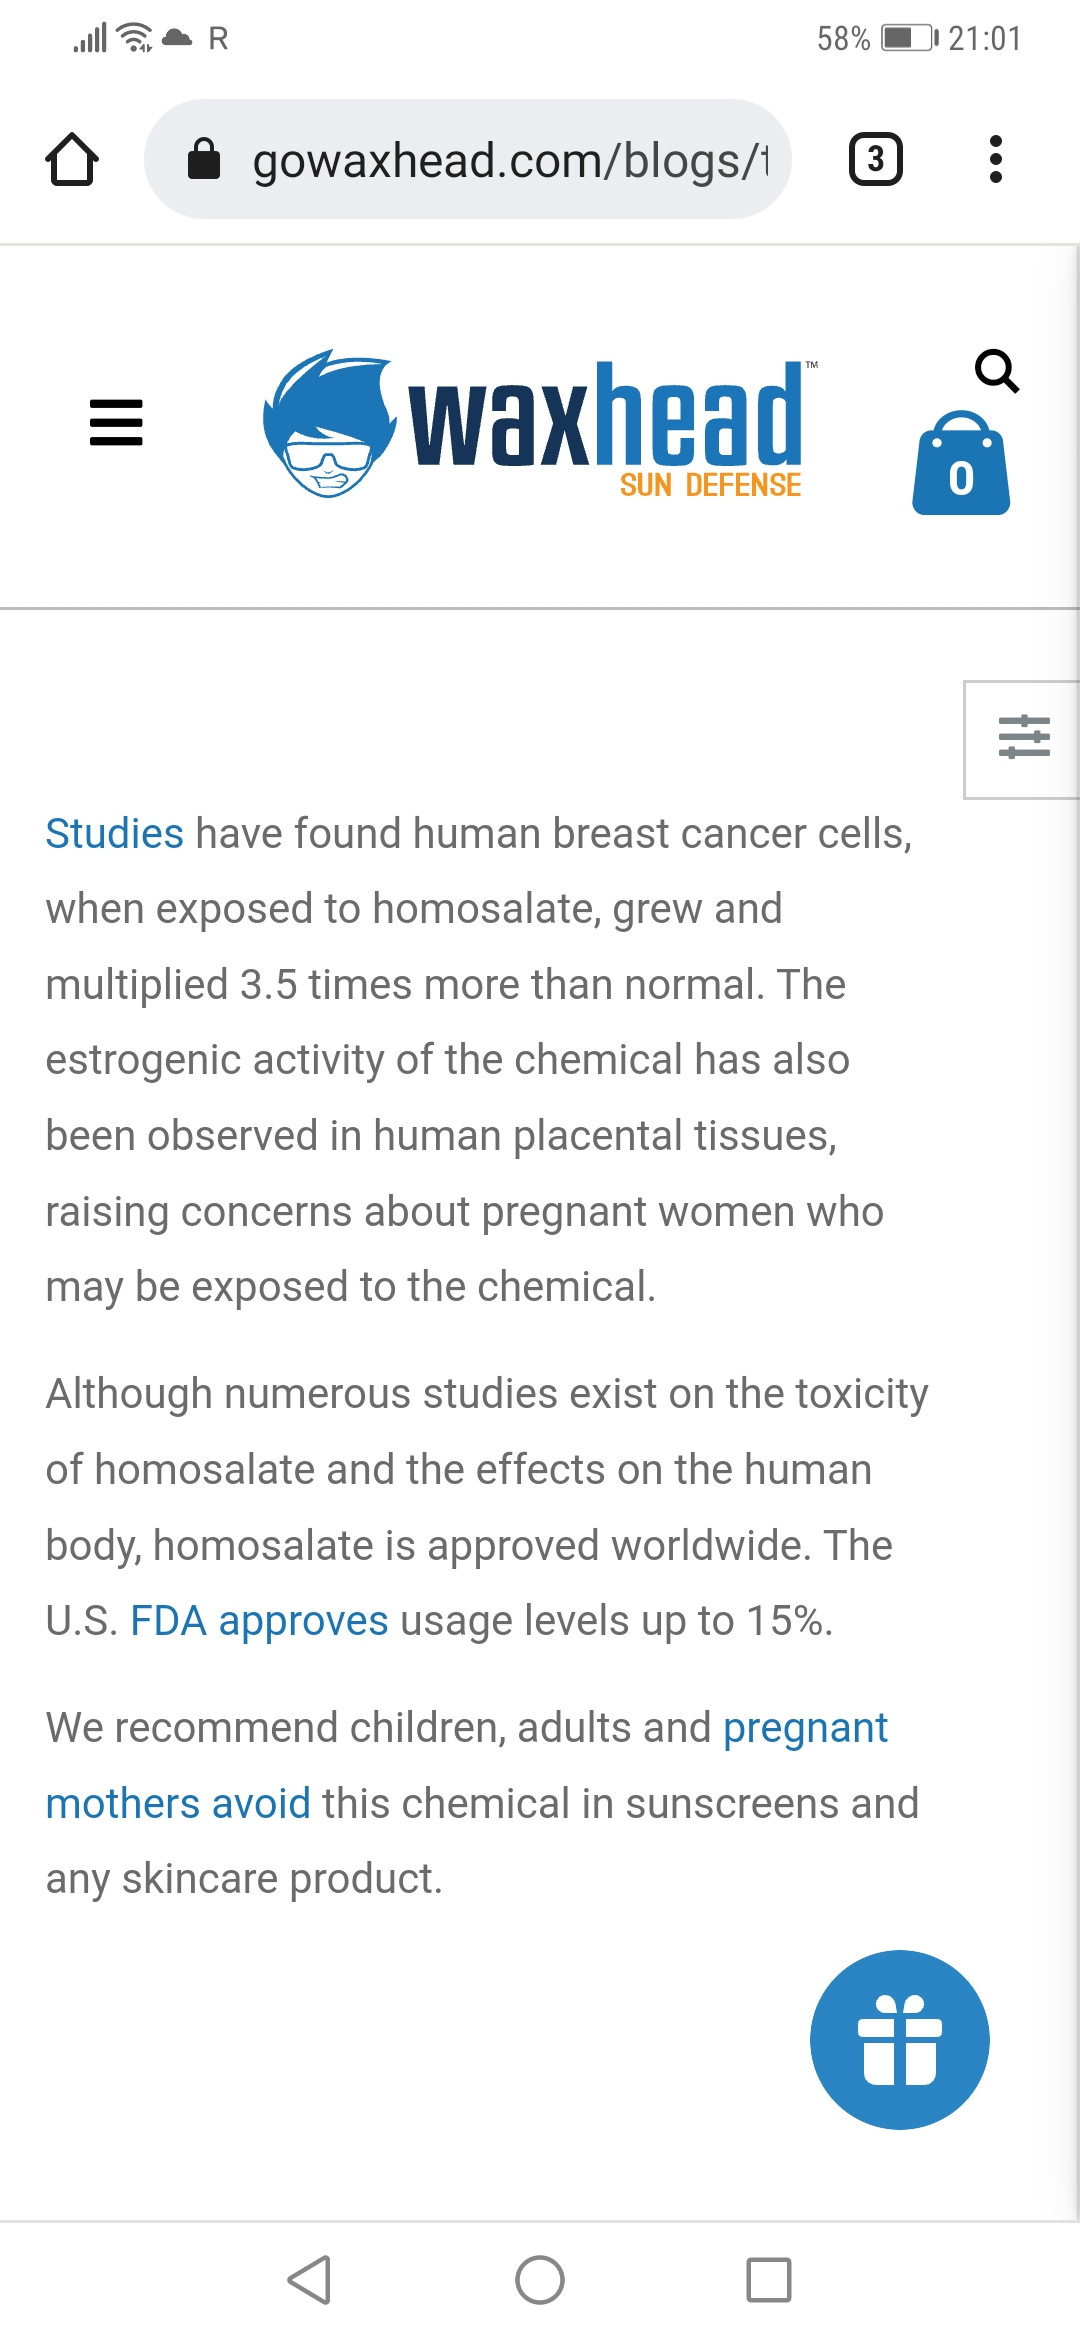Tap the gowaxhead.com address bar
1080x2340 pixels.
tap(510, 160)
